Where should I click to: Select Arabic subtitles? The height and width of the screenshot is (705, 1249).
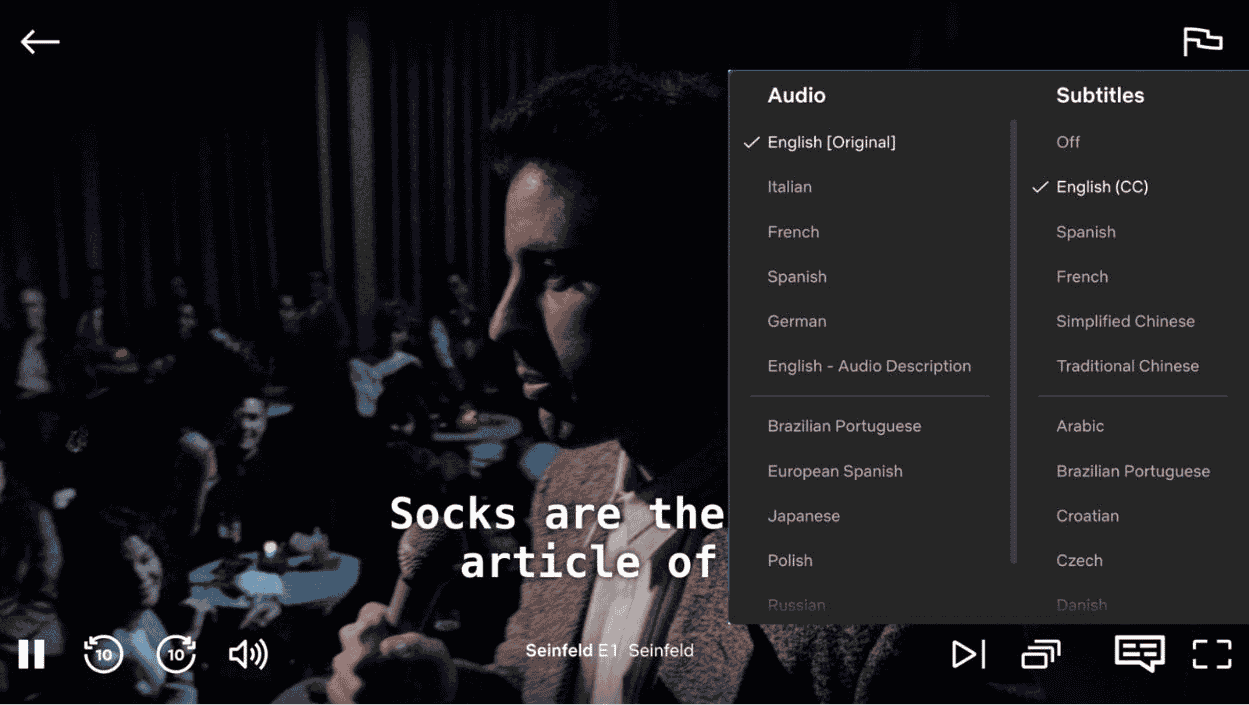tap(1080, 426)
